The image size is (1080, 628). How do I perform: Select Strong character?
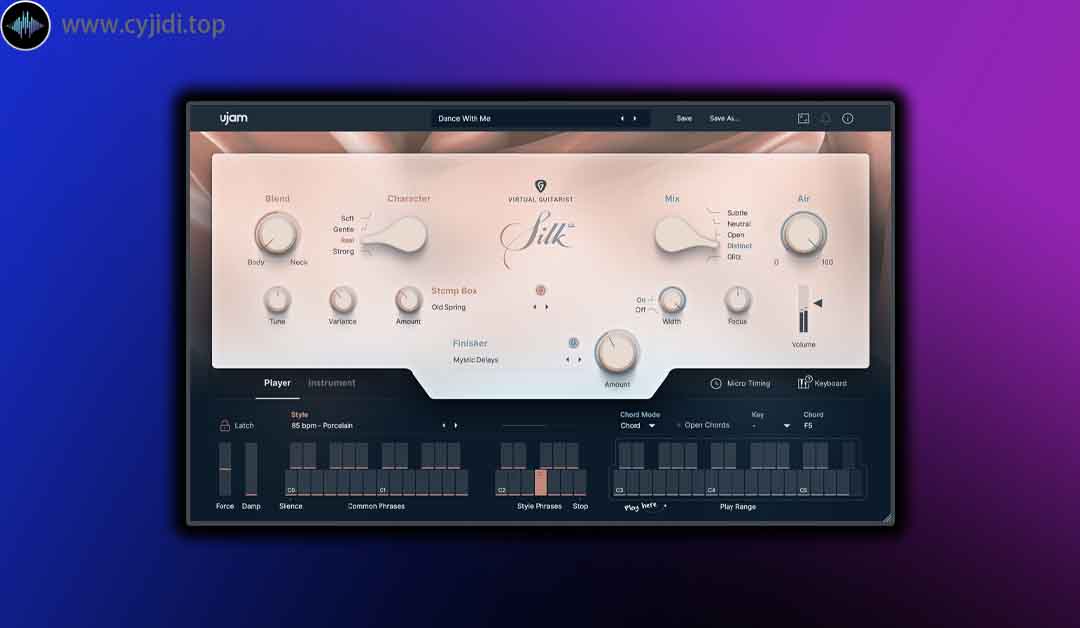(x=344, y=251)
